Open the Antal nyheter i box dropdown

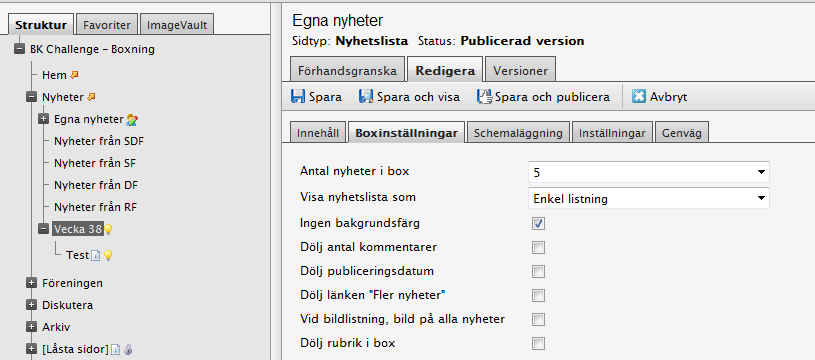(x=648, y=172)
